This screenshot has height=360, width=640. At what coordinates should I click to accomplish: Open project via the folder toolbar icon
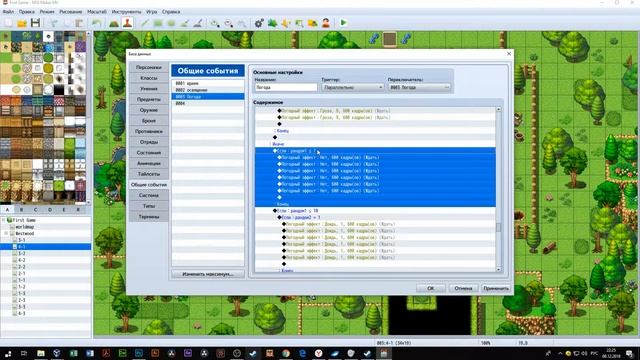(22, 23)
